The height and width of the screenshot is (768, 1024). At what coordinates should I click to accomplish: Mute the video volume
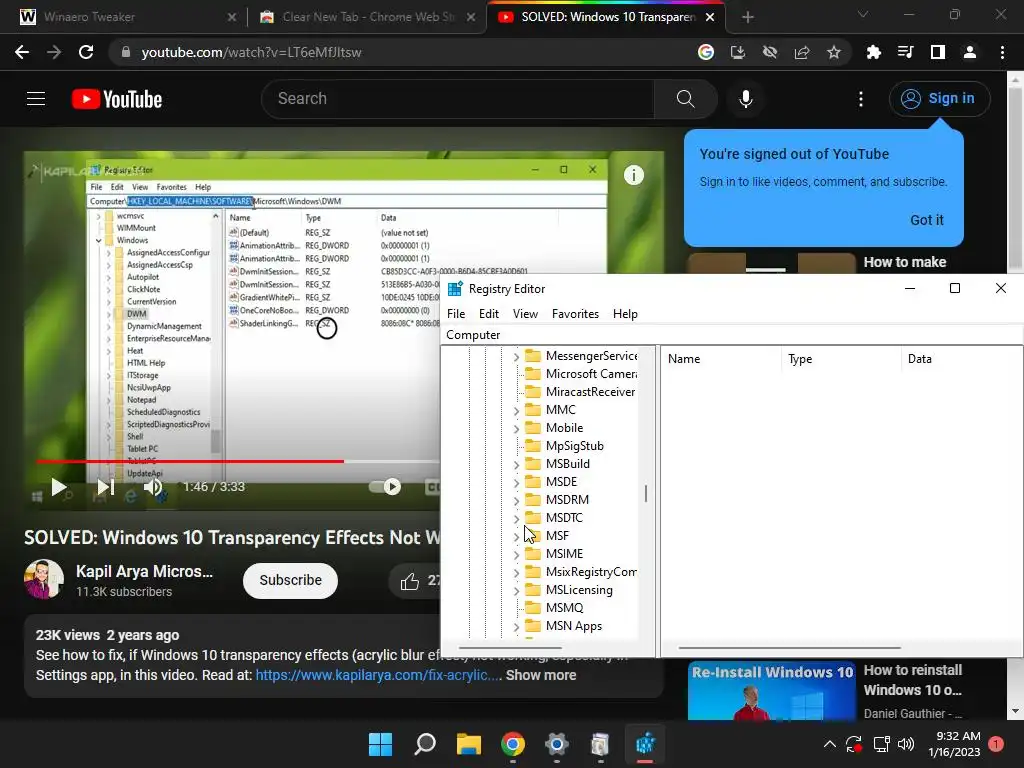(153, 487)
